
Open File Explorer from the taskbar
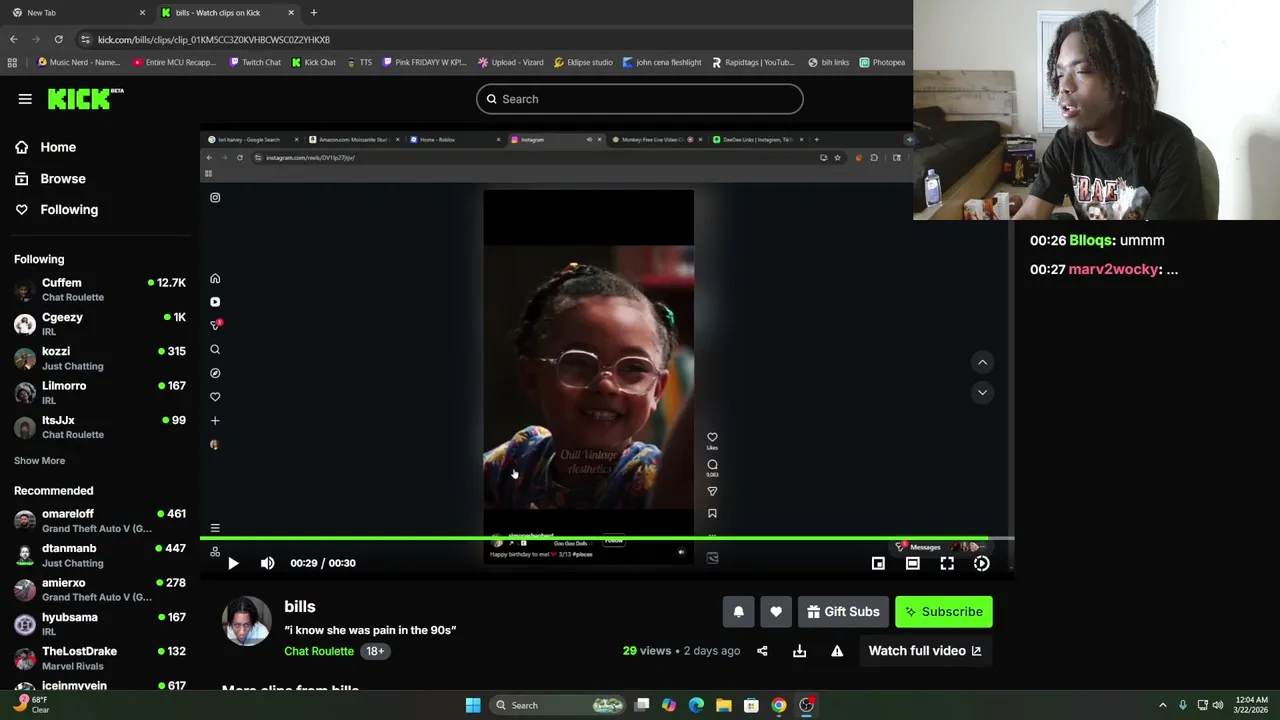click(x=723, y=705)
